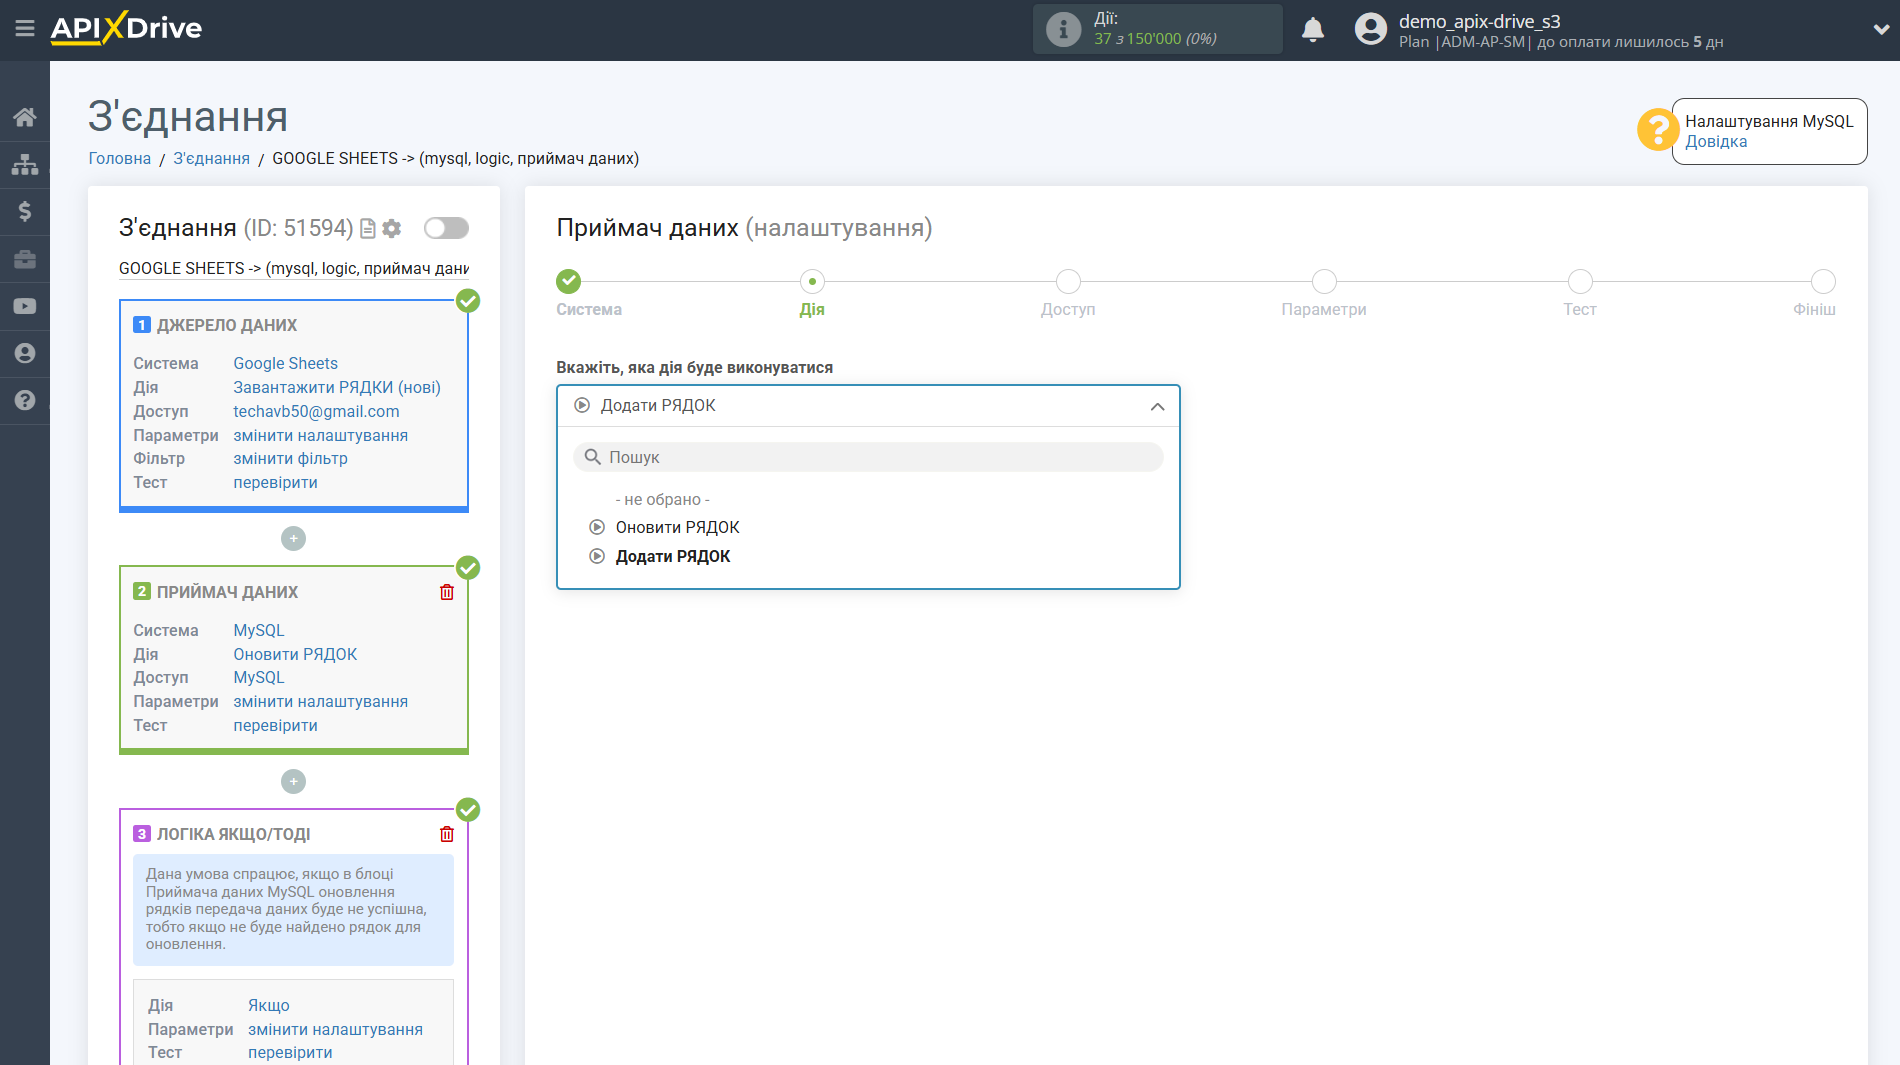The width and height of the screenshot is (1900, 1065).
Task: Select Оновити РЯДОК dropdown option
Action: click(677, 528)
